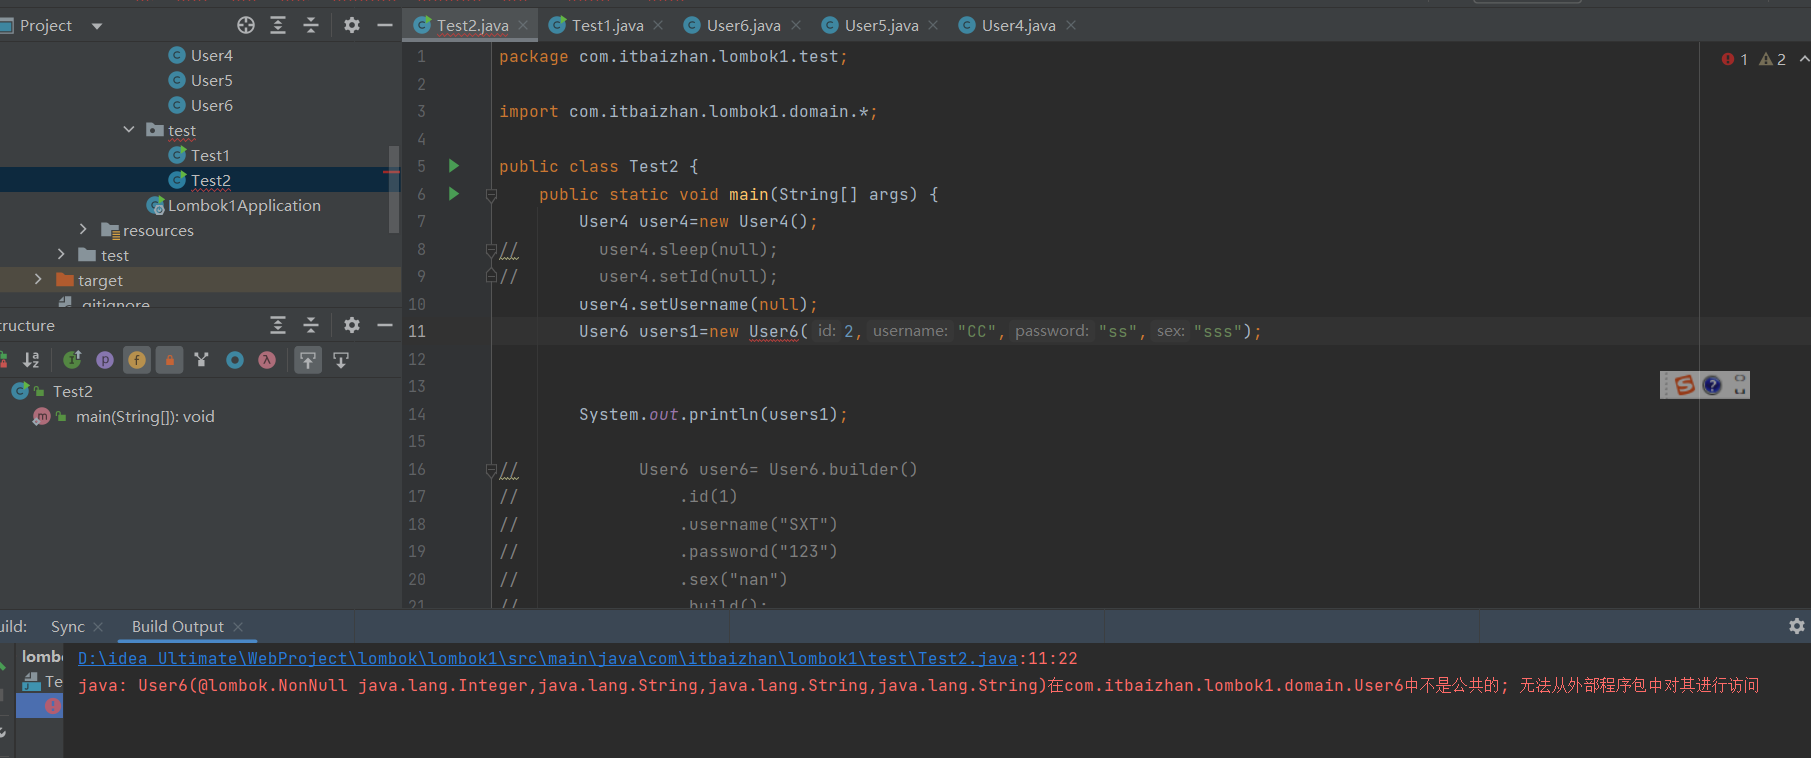Click Sogou input method S icon
Viewport: 1811px width, 758px height.
(1684, 385)
